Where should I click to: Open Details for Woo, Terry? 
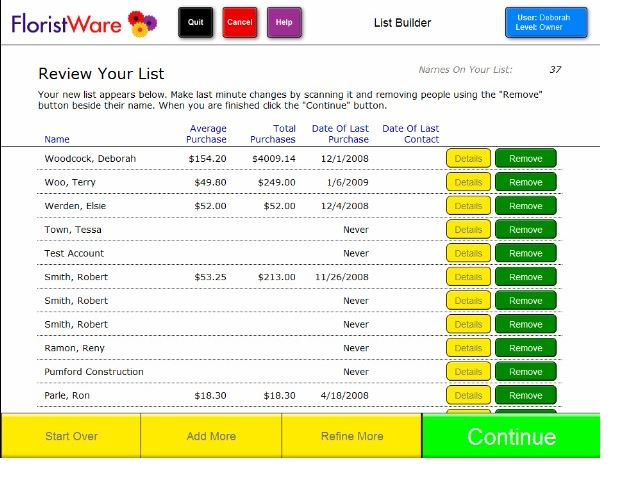click(x=468, y=182)
